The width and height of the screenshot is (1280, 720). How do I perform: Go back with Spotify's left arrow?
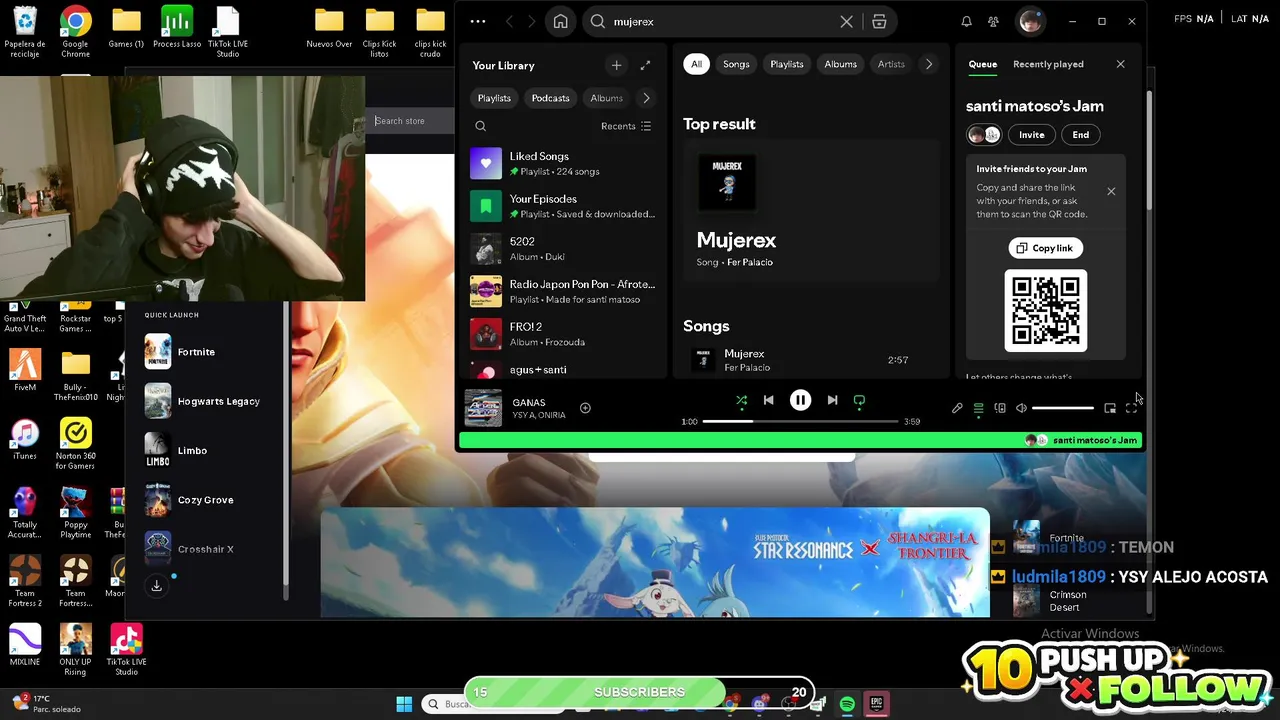click(509, 21)
